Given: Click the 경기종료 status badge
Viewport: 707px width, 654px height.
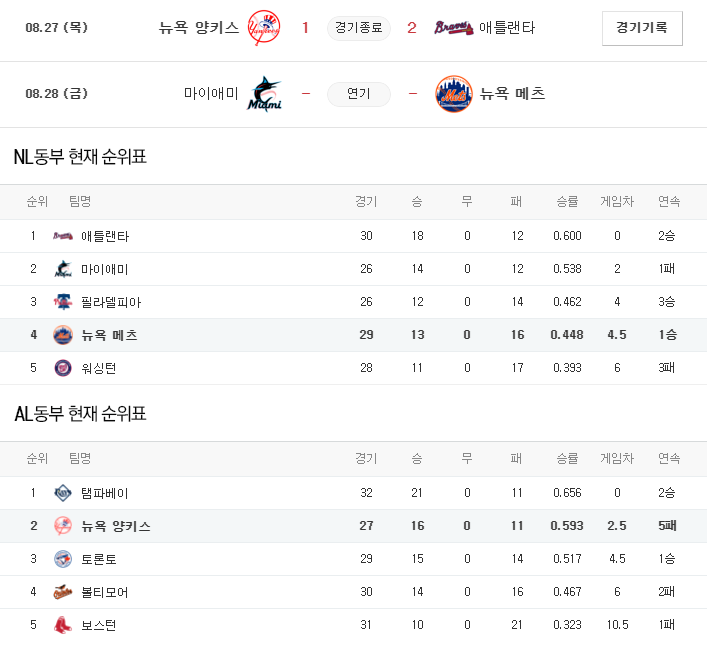Looking at the screenshot, I should point(358,28).
